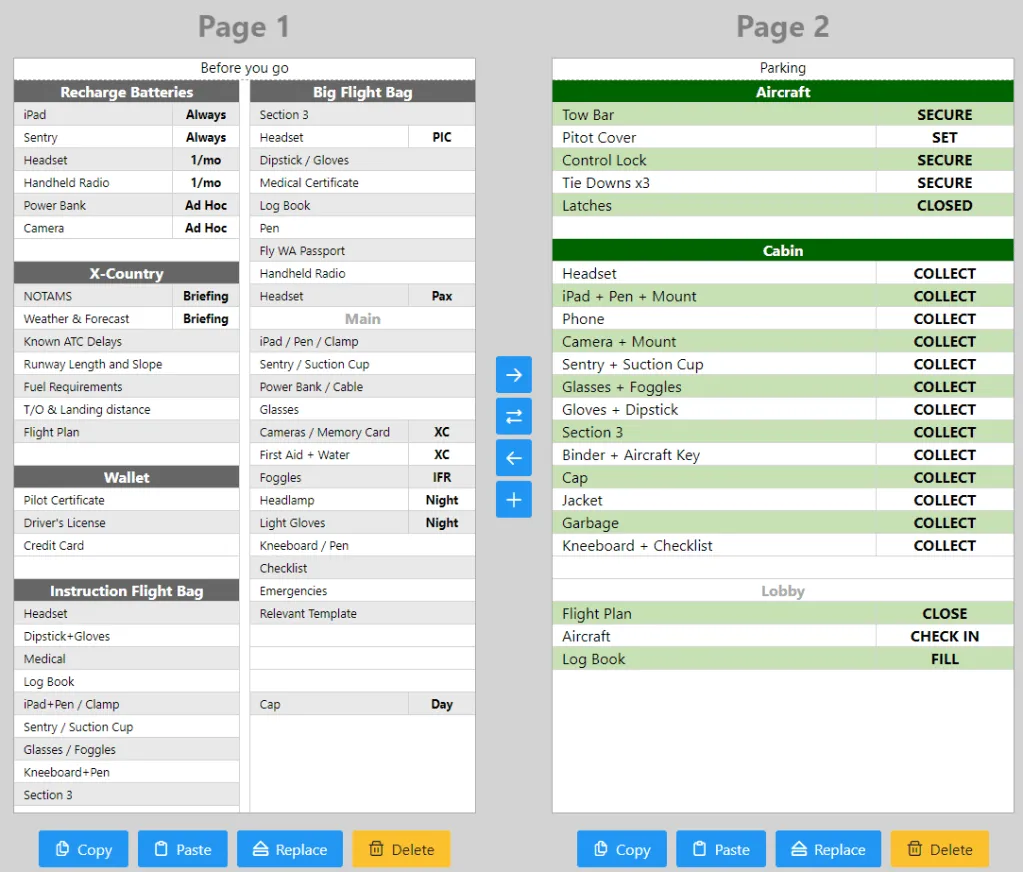Click the left arrow copy-to-Page-1 icon
Screen dimensions: 1023x872
513,458
